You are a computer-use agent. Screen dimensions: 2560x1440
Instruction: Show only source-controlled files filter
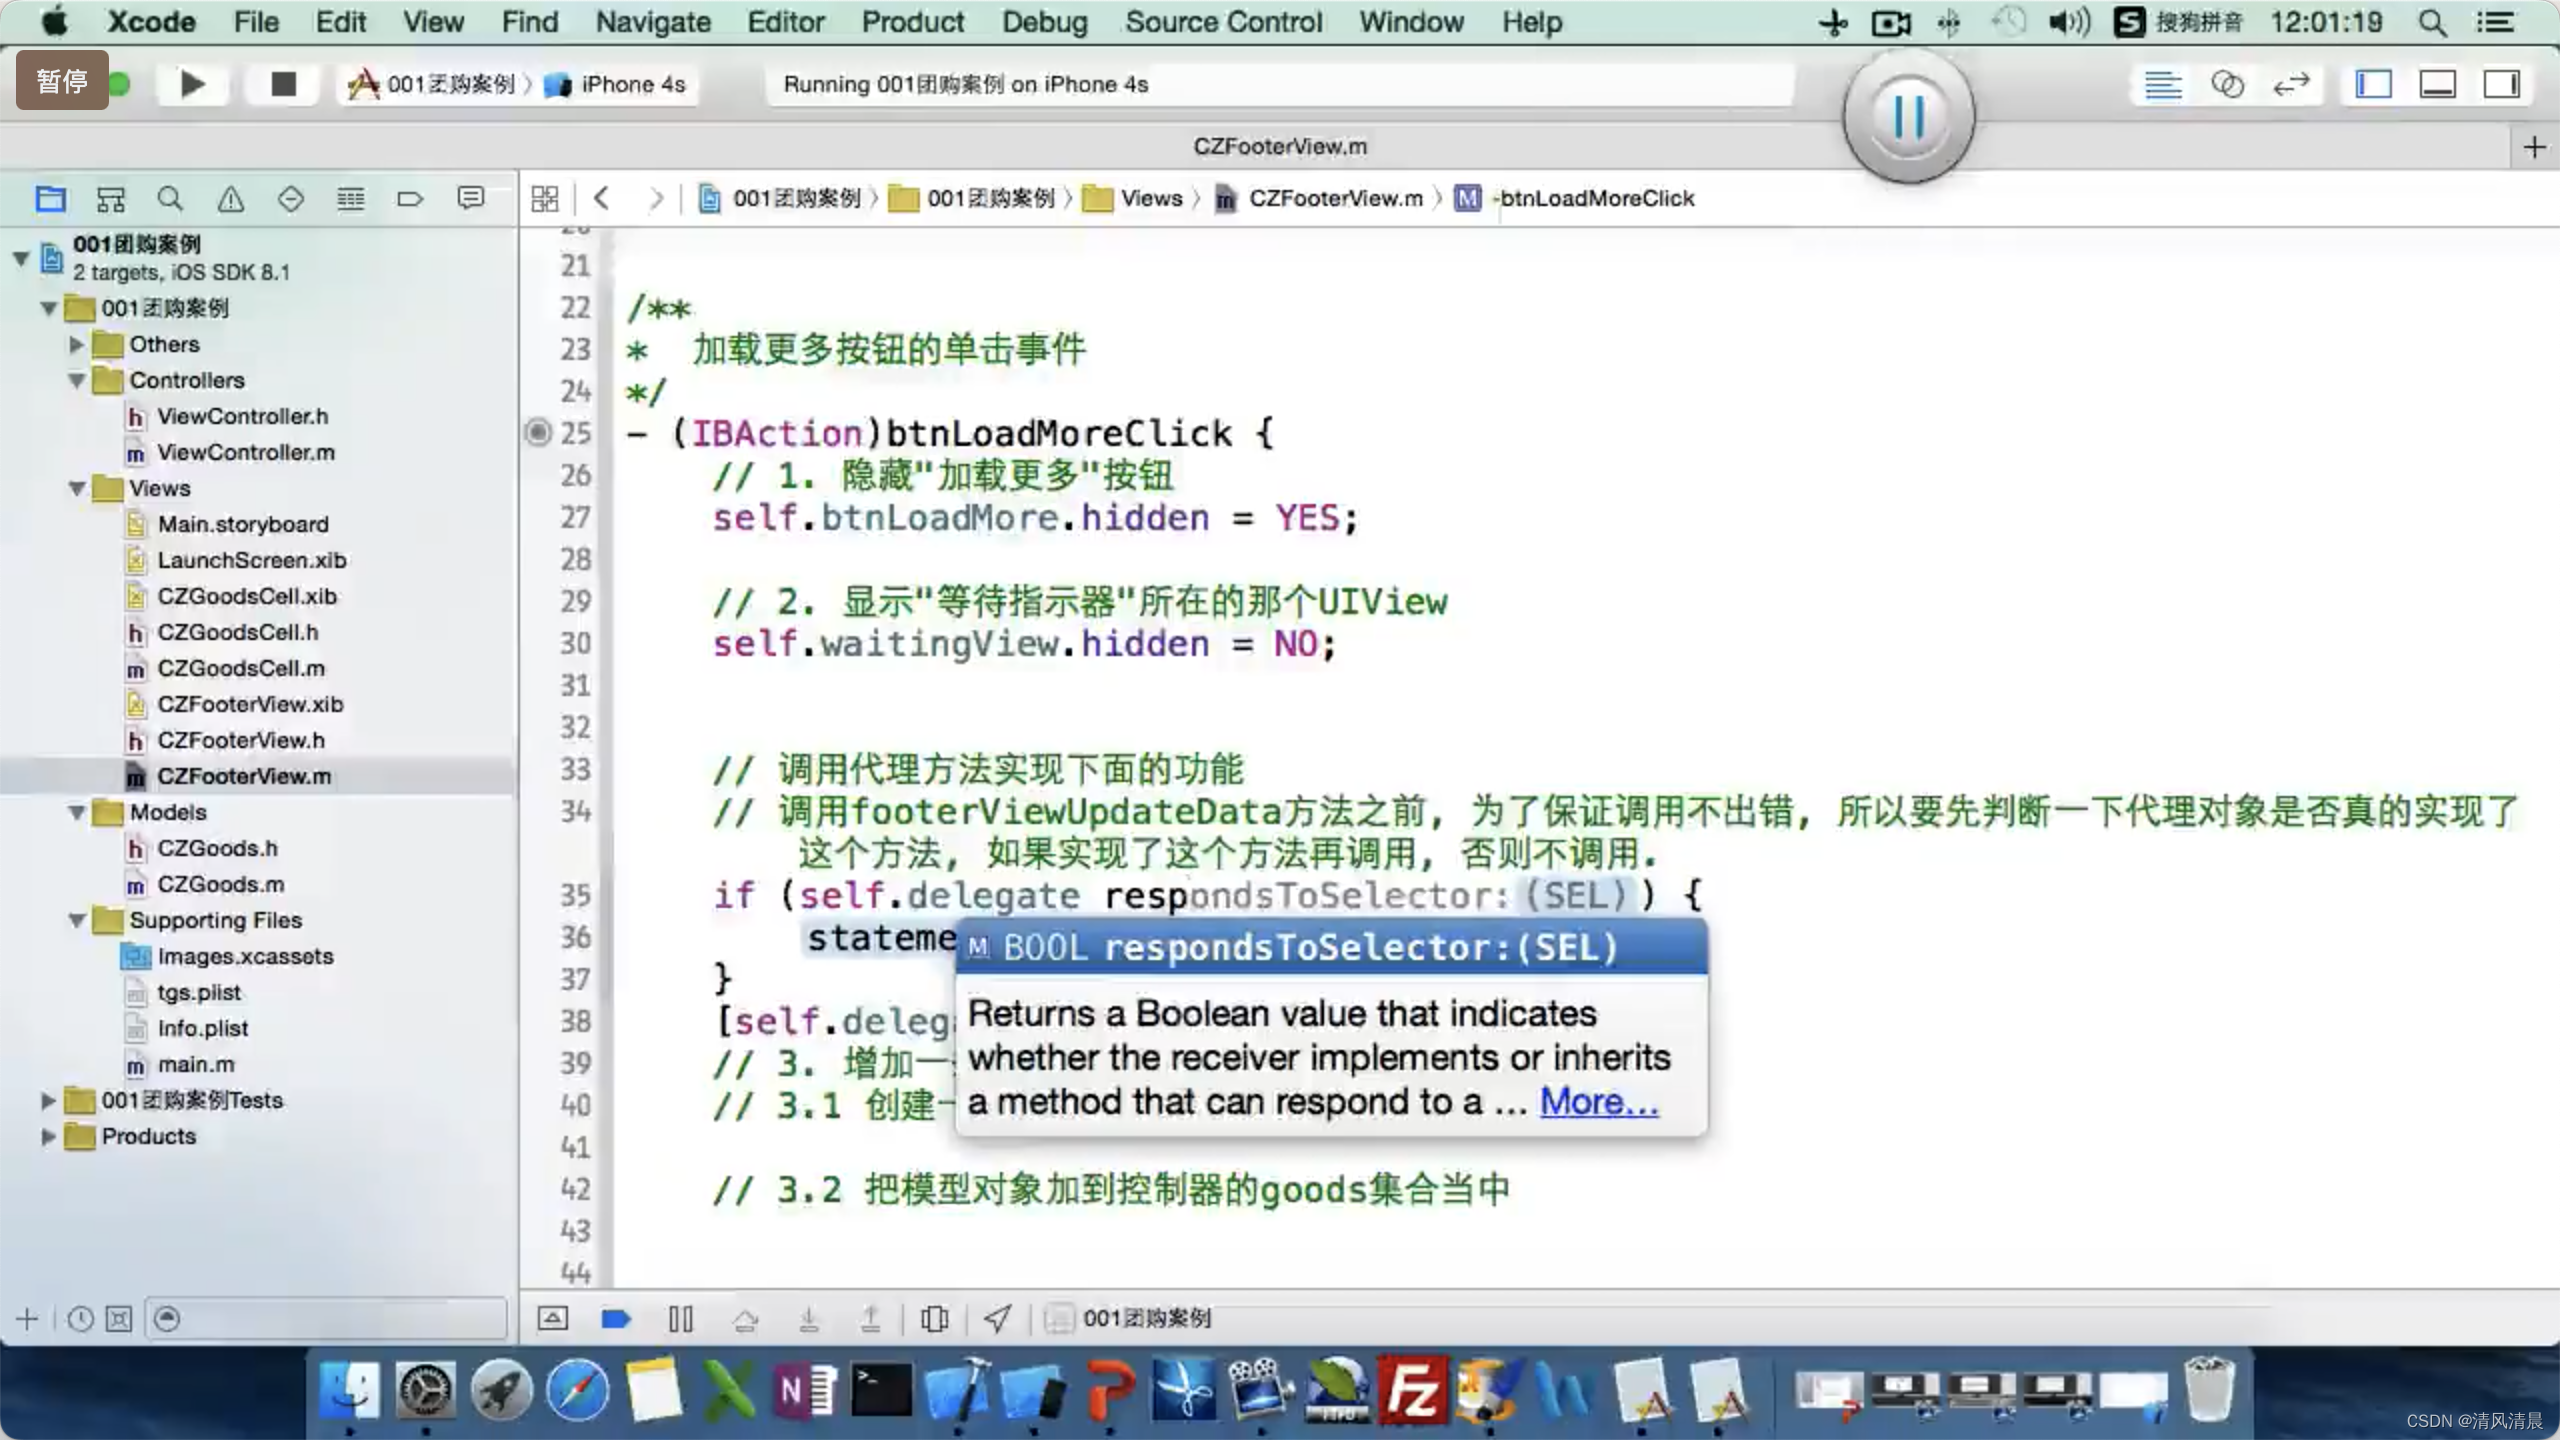[x=118, y=1319]
